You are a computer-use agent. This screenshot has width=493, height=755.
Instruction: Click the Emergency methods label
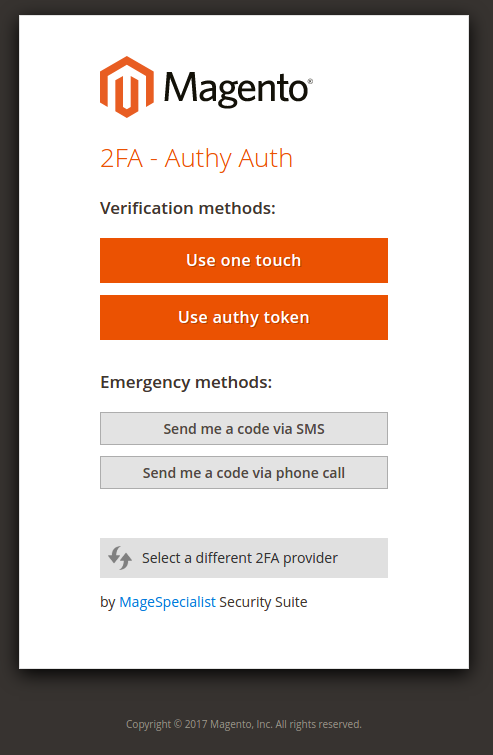tap(186, 382)
